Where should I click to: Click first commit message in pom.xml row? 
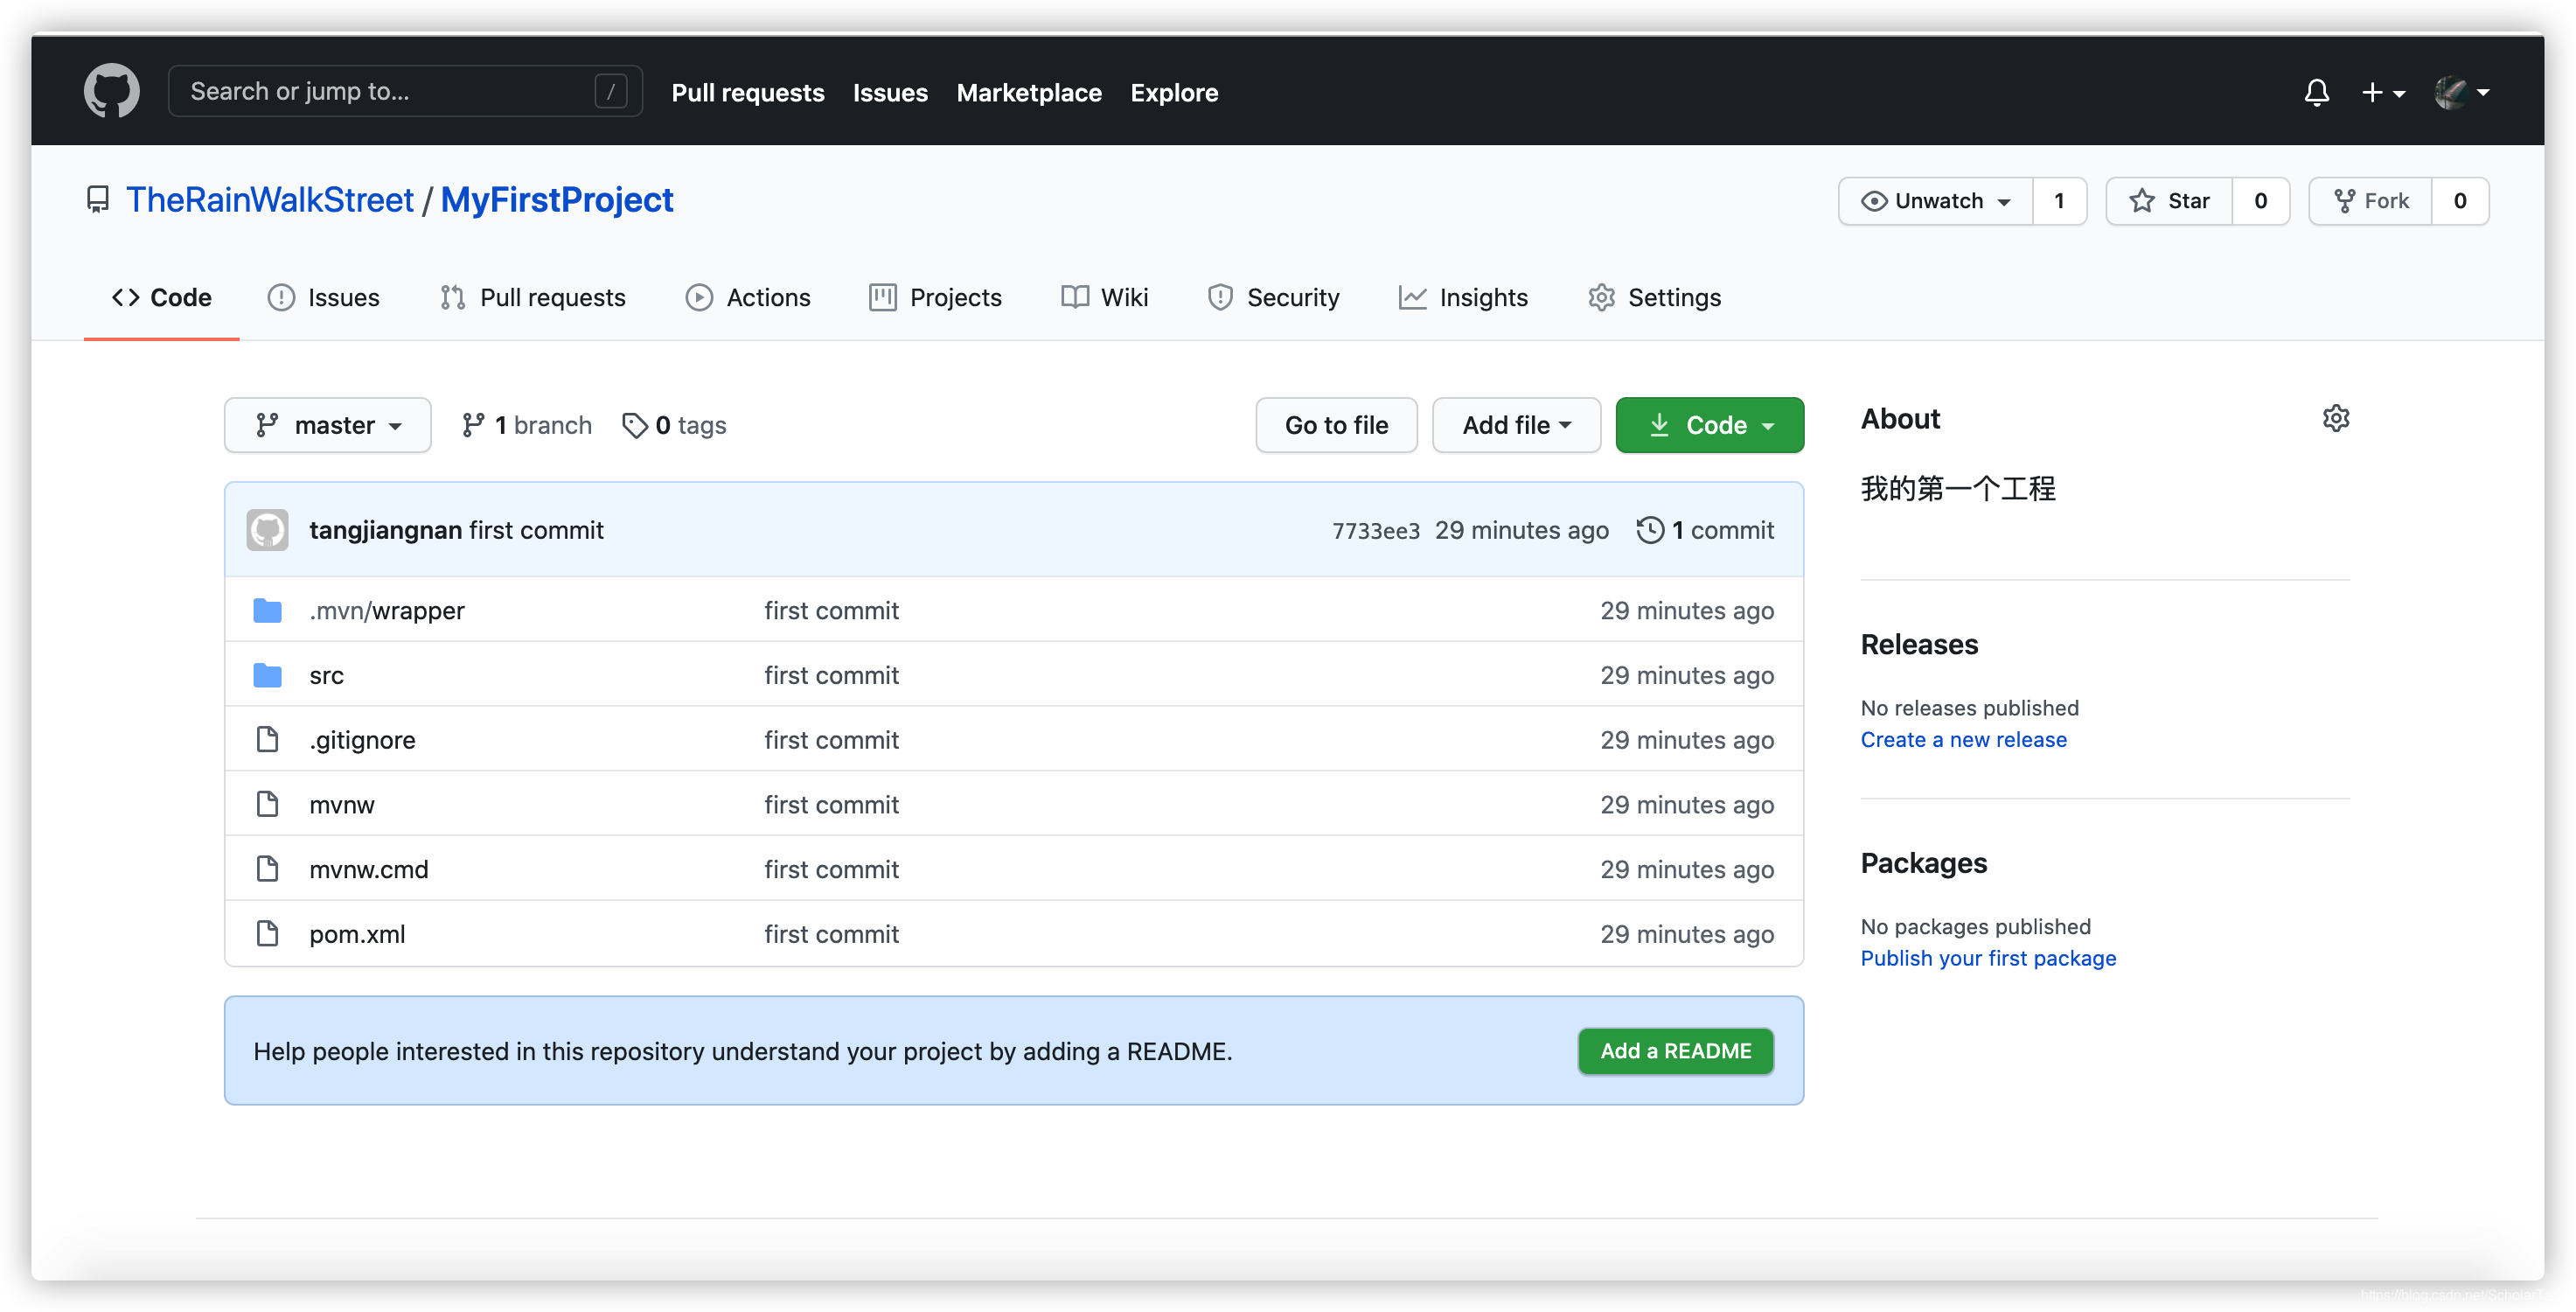831,934
